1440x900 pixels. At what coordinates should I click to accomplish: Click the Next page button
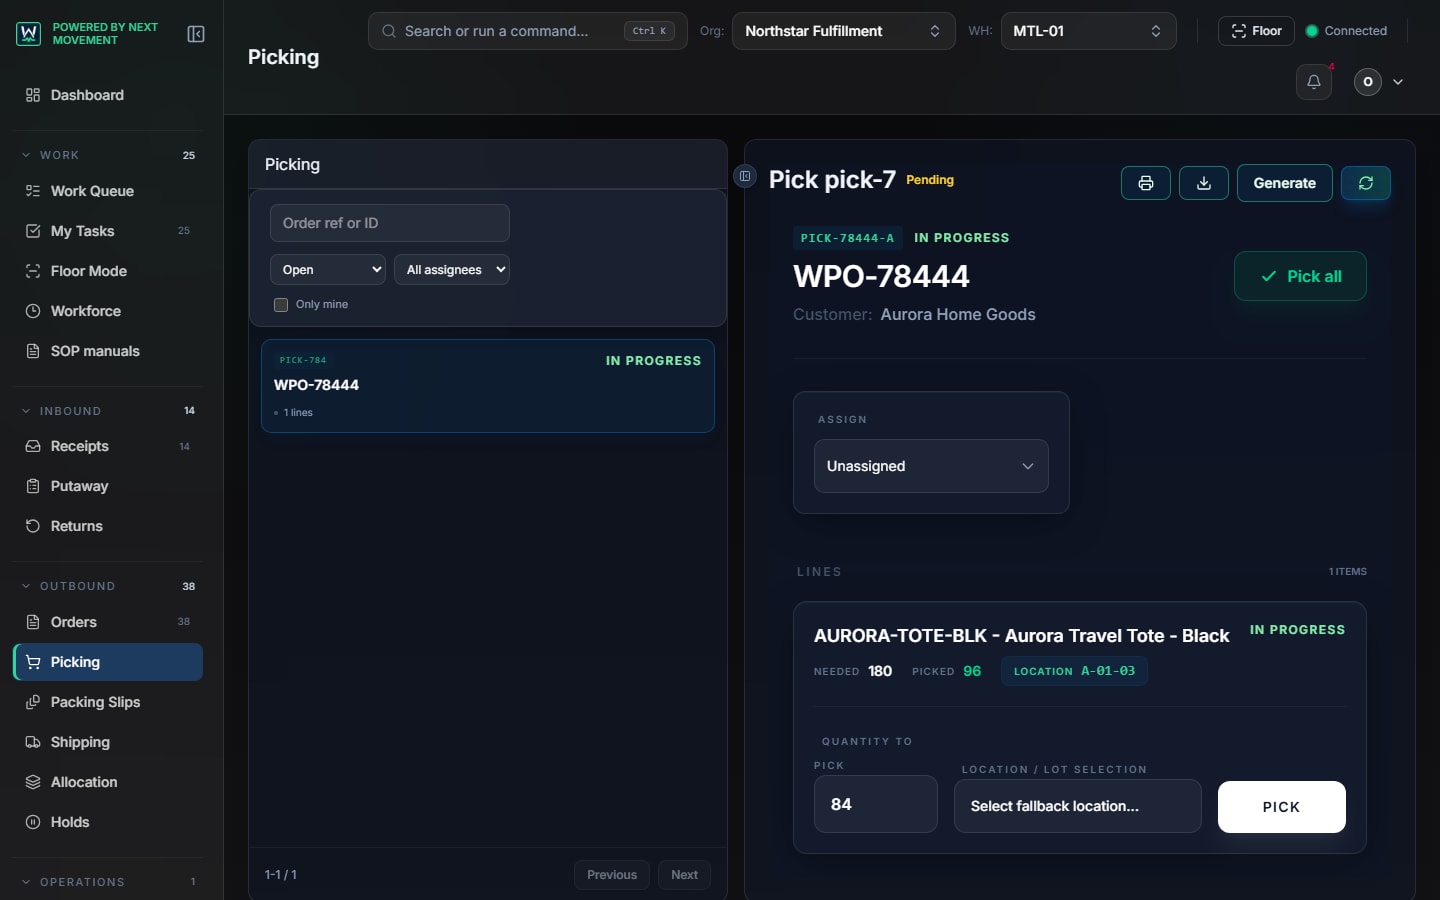point(684,875)
